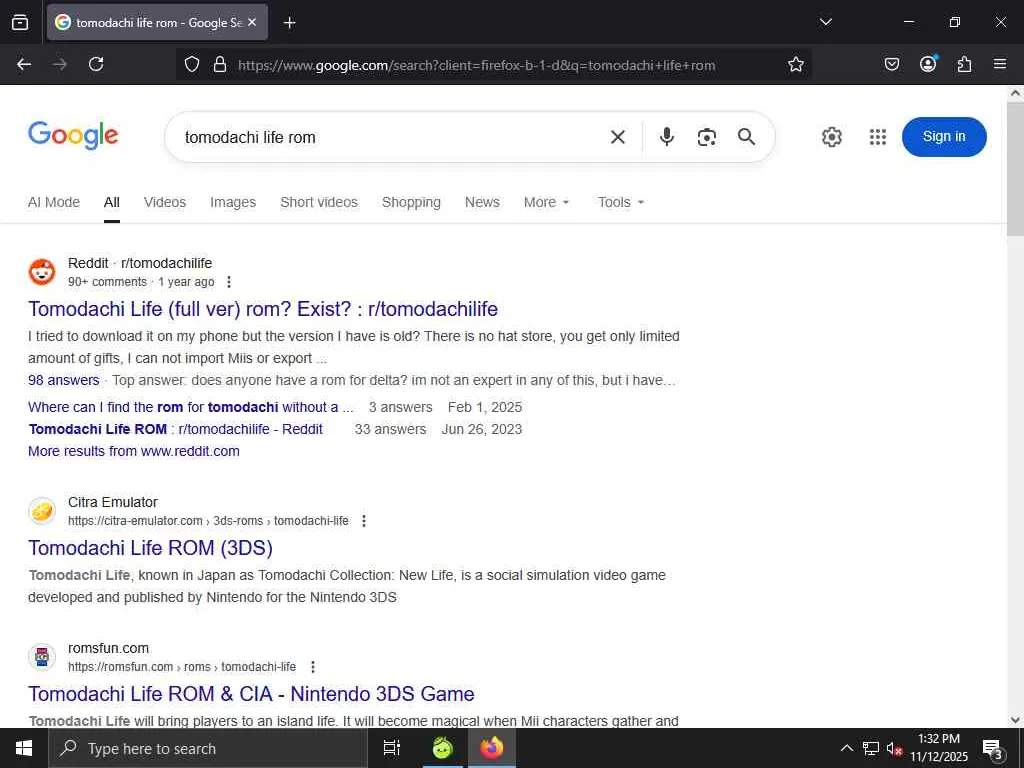Select the All results tab
Image resolution: width=1024 pixels, height=768 pixels.
[x=112, y=202]
